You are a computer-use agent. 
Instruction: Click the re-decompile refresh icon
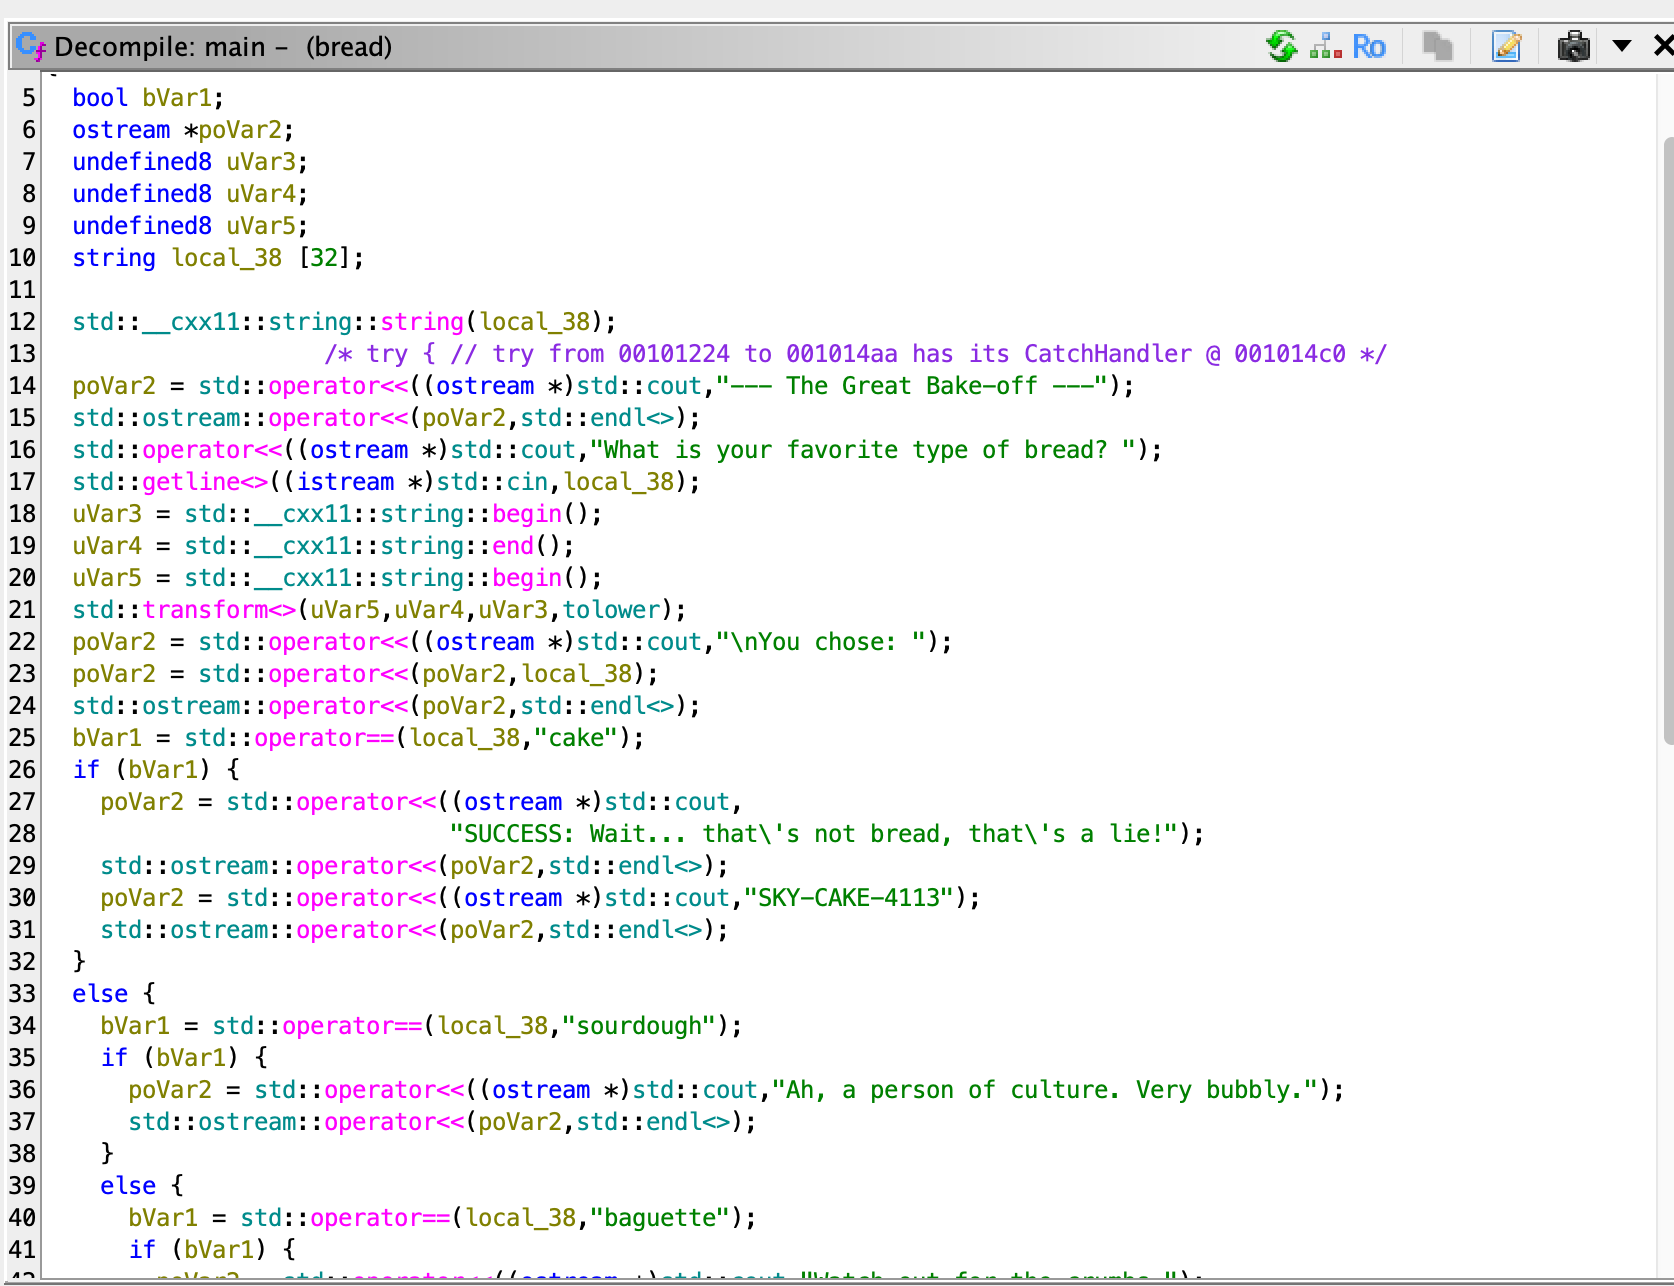pos(1281,46)
